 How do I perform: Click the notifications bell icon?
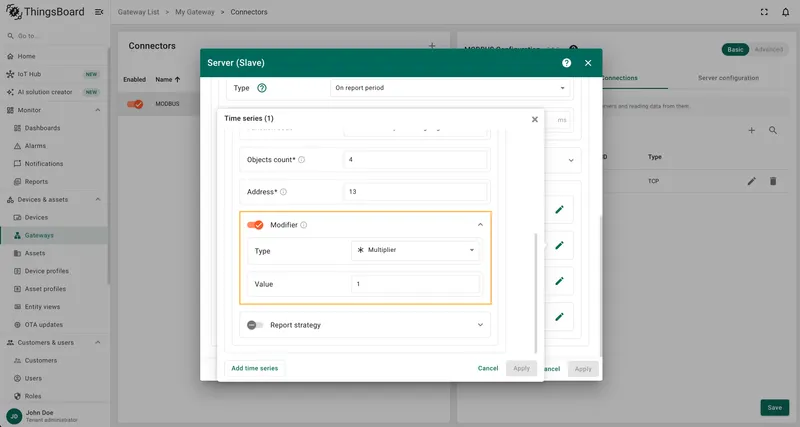point(785,12)
